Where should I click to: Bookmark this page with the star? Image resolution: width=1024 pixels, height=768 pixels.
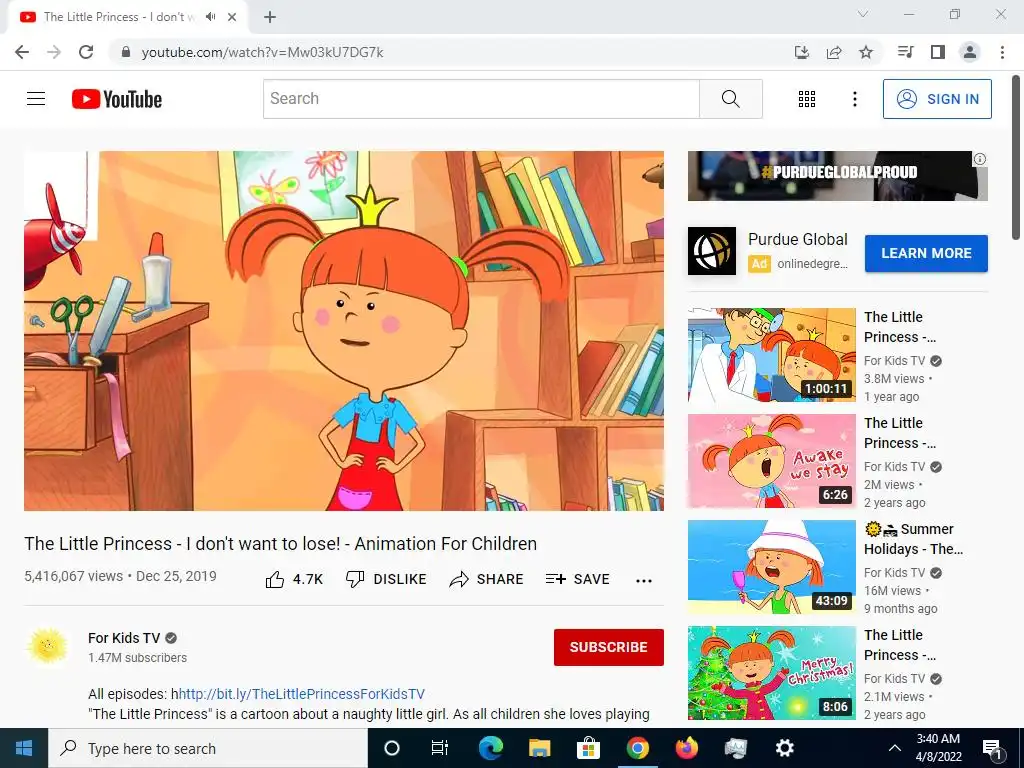[x=866, y=52]
